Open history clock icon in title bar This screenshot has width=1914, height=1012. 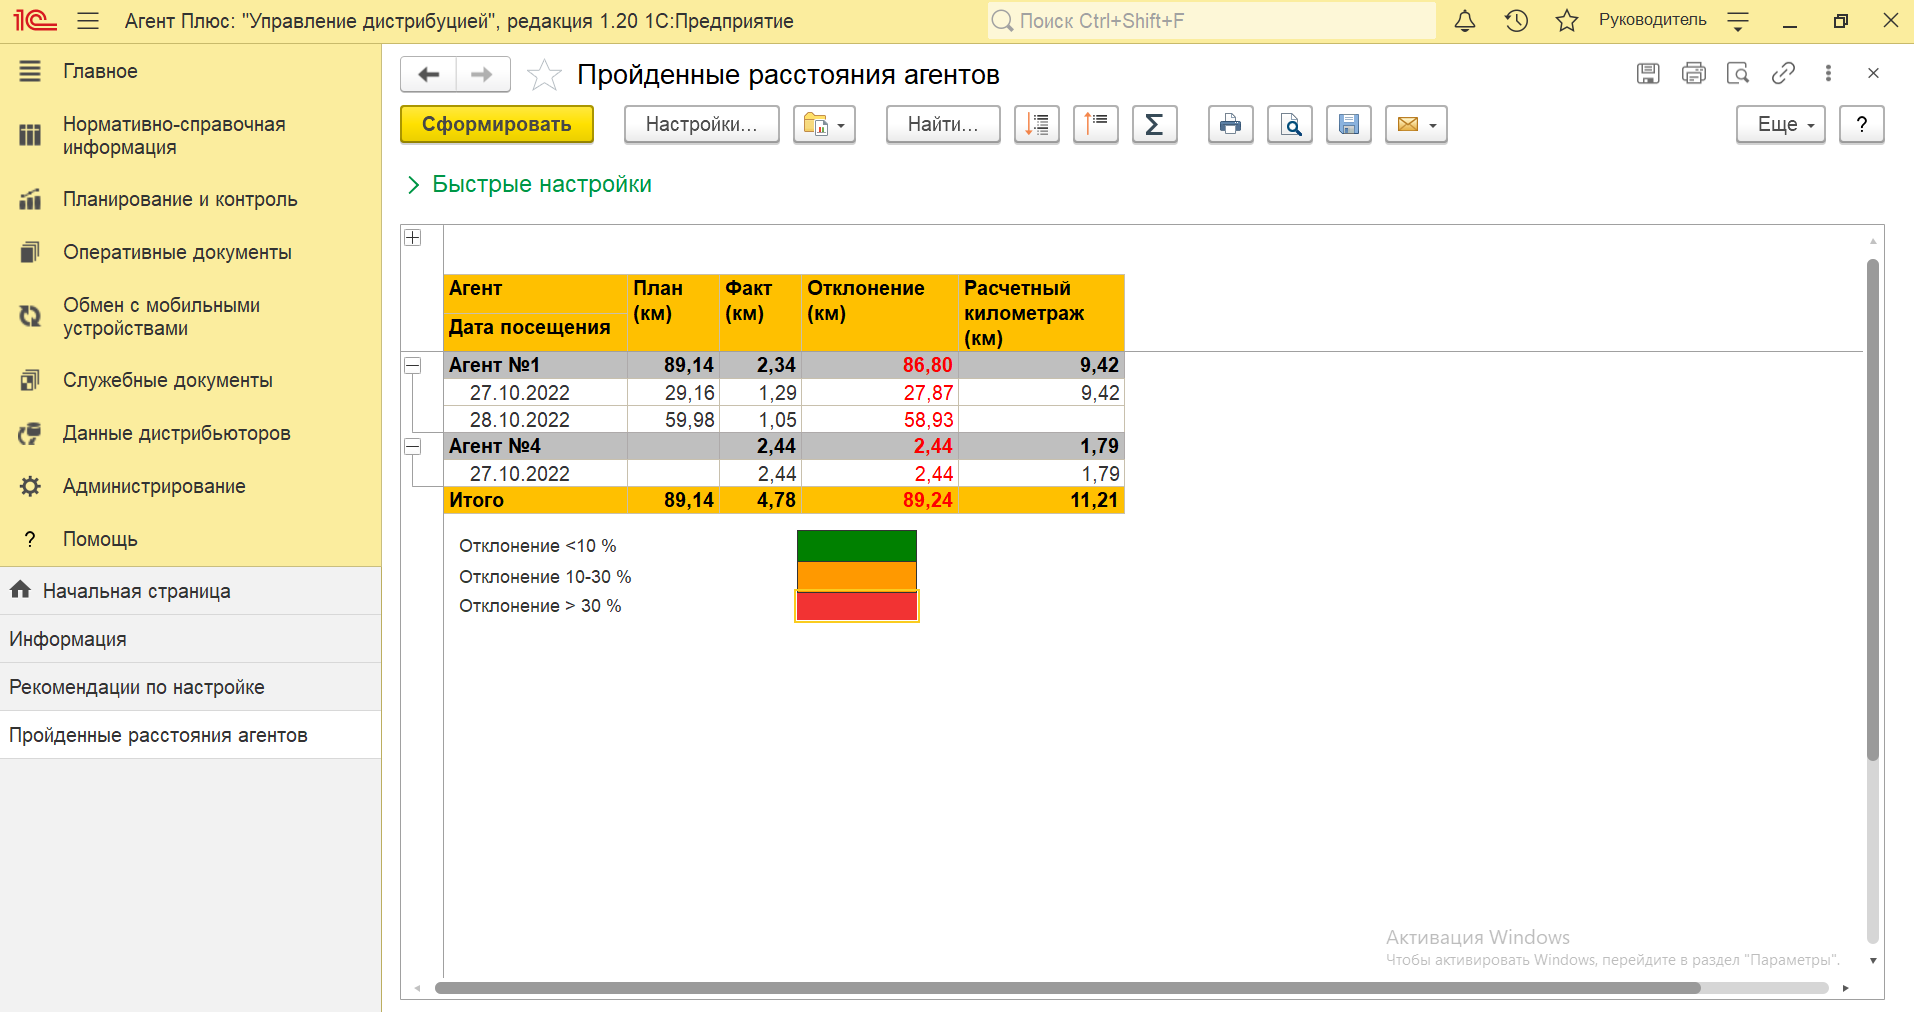[x=1516, y=21]
